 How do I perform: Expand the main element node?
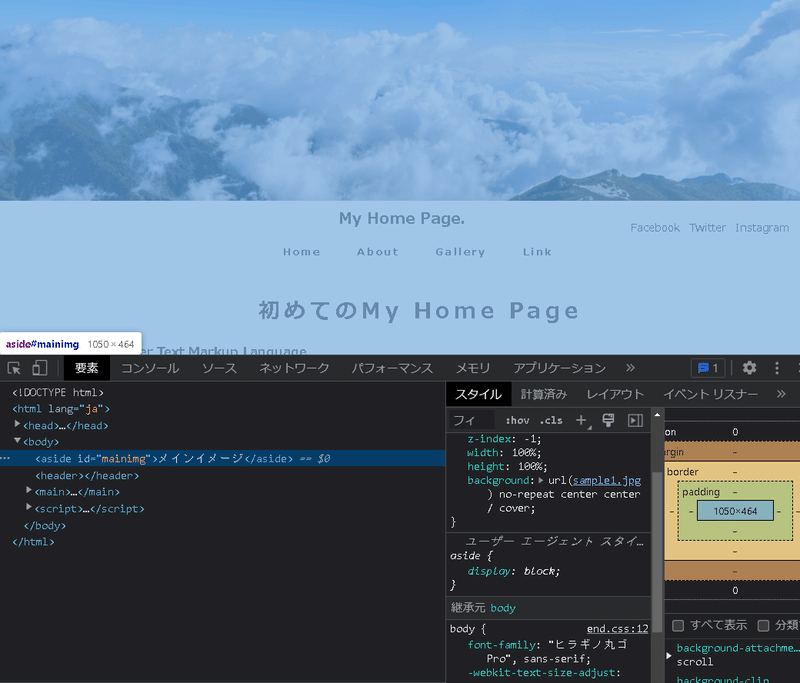click(x=29, y=490)
